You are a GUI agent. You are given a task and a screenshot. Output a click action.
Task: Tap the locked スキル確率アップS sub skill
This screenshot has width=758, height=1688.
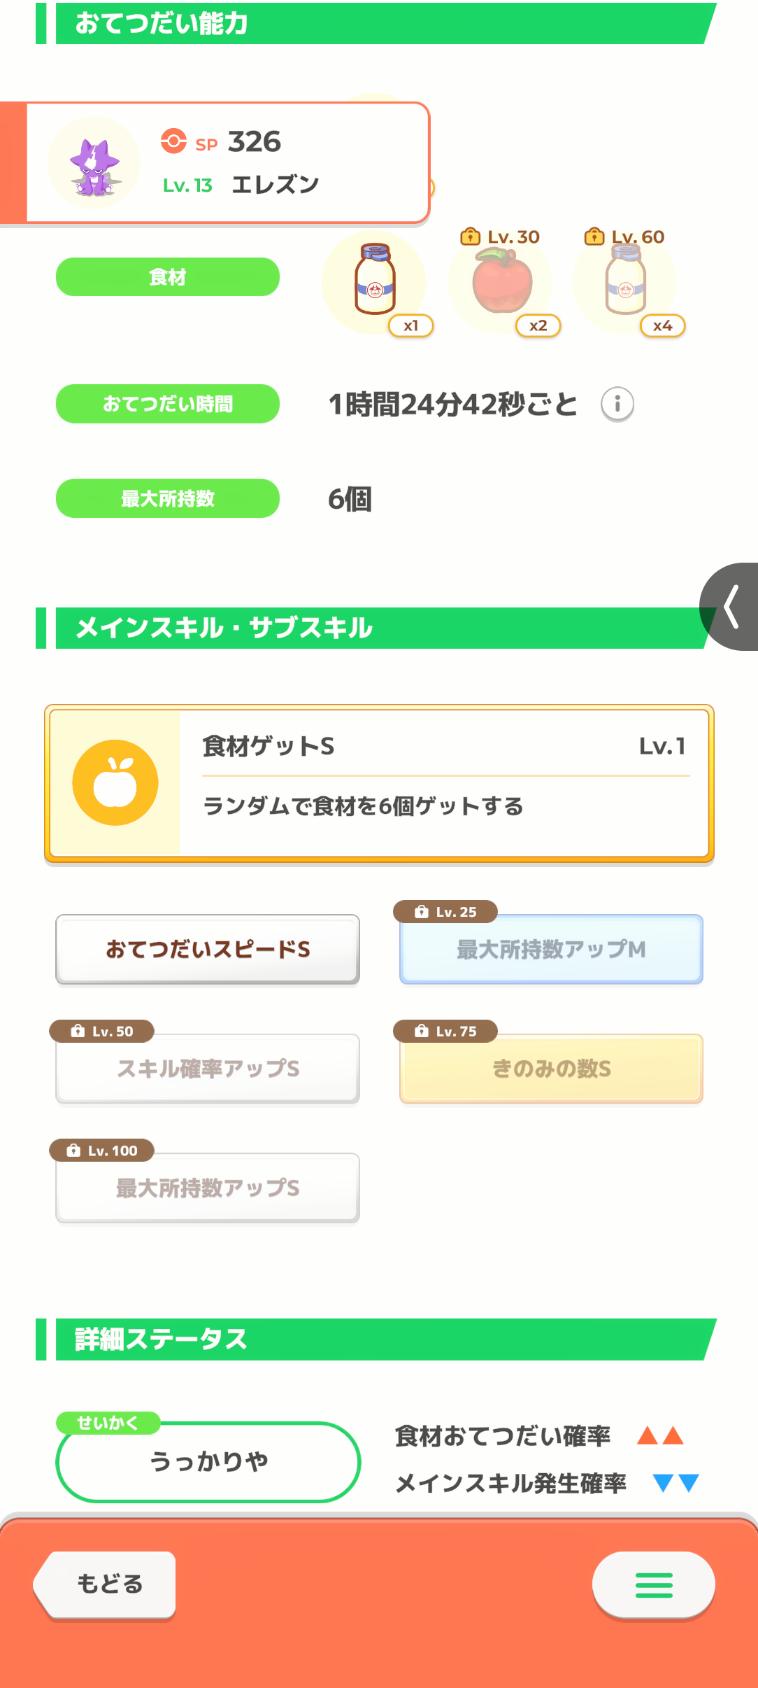[x=207, y=1069]
